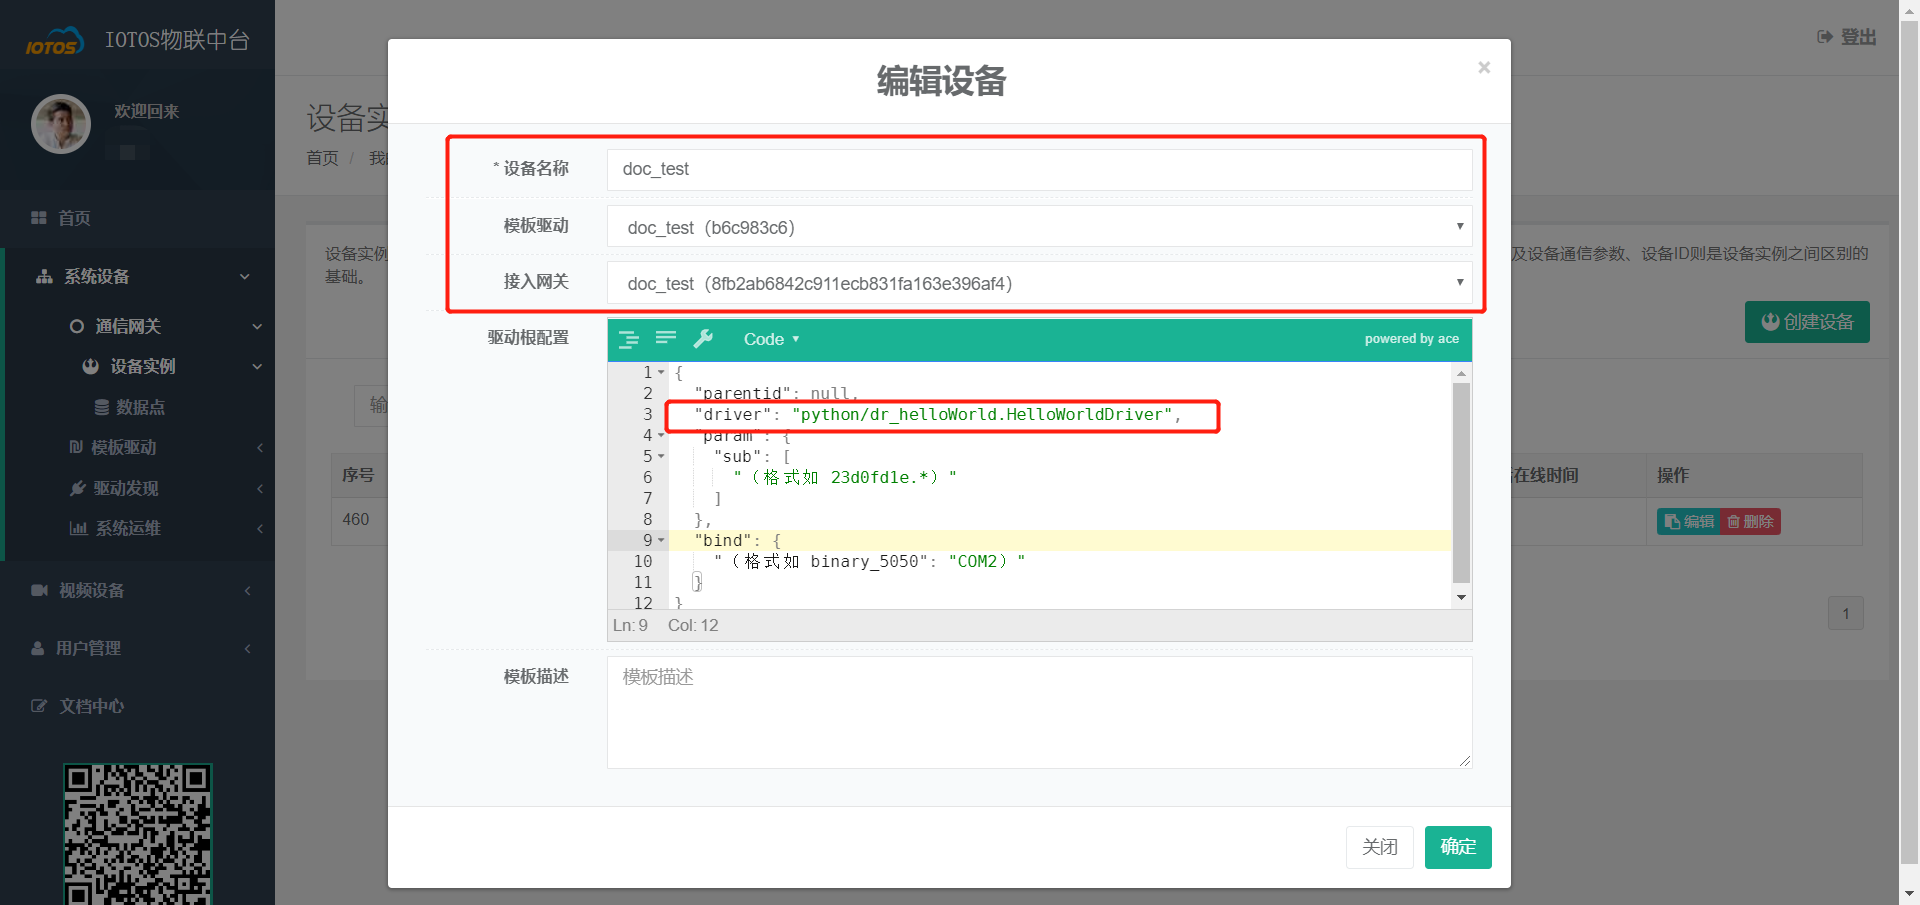Expand the 视频设备 sidebar menu
The height and width of the screenshot is (905, 1920).
point(92,591)
